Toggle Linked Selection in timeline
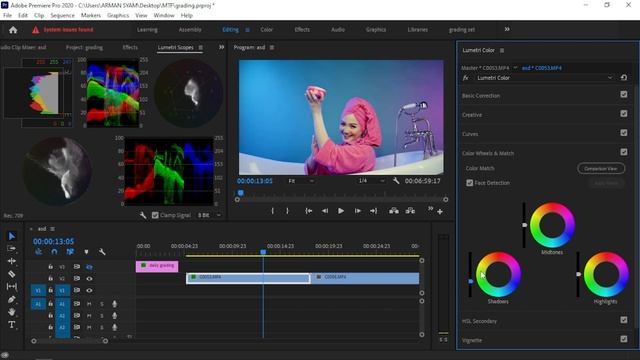The image size is (640, 360). tap(70, 252)
